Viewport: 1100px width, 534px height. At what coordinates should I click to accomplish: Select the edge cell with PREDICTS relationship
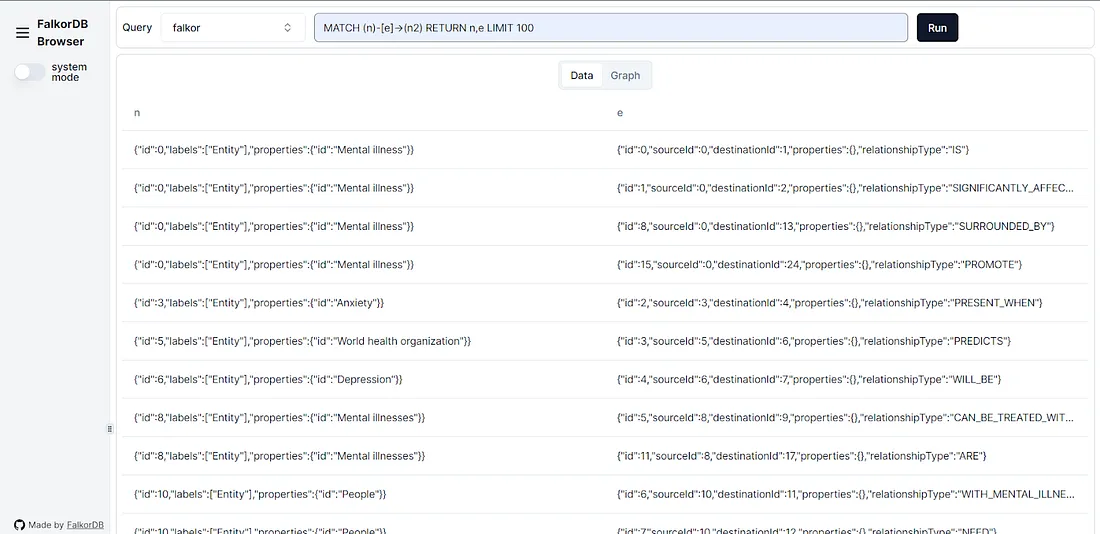(813, 341)
